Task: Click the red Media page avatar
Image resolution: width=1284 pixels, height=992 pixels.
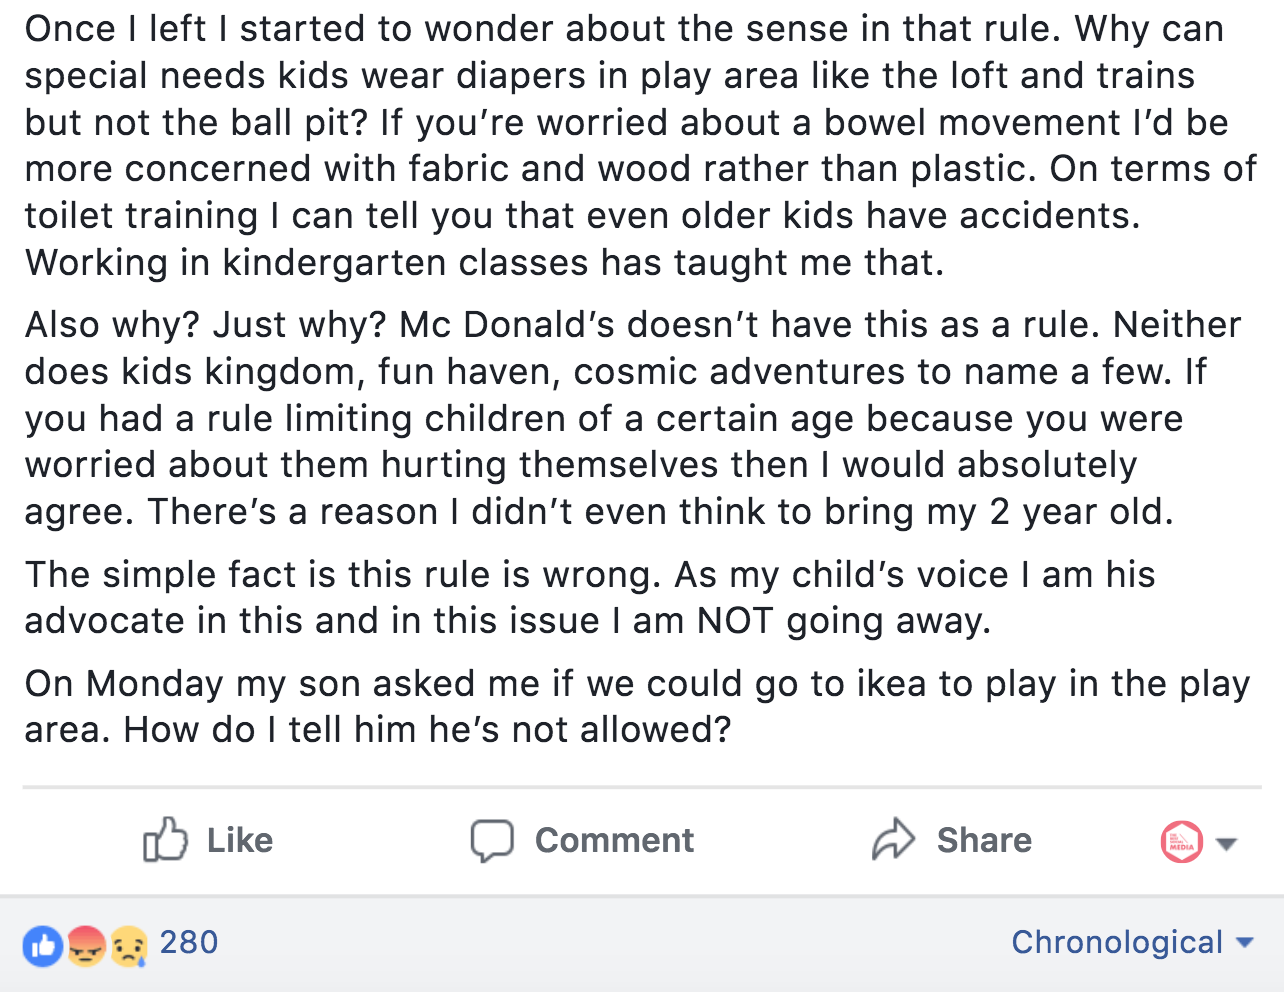Action: coord(1181,842)
